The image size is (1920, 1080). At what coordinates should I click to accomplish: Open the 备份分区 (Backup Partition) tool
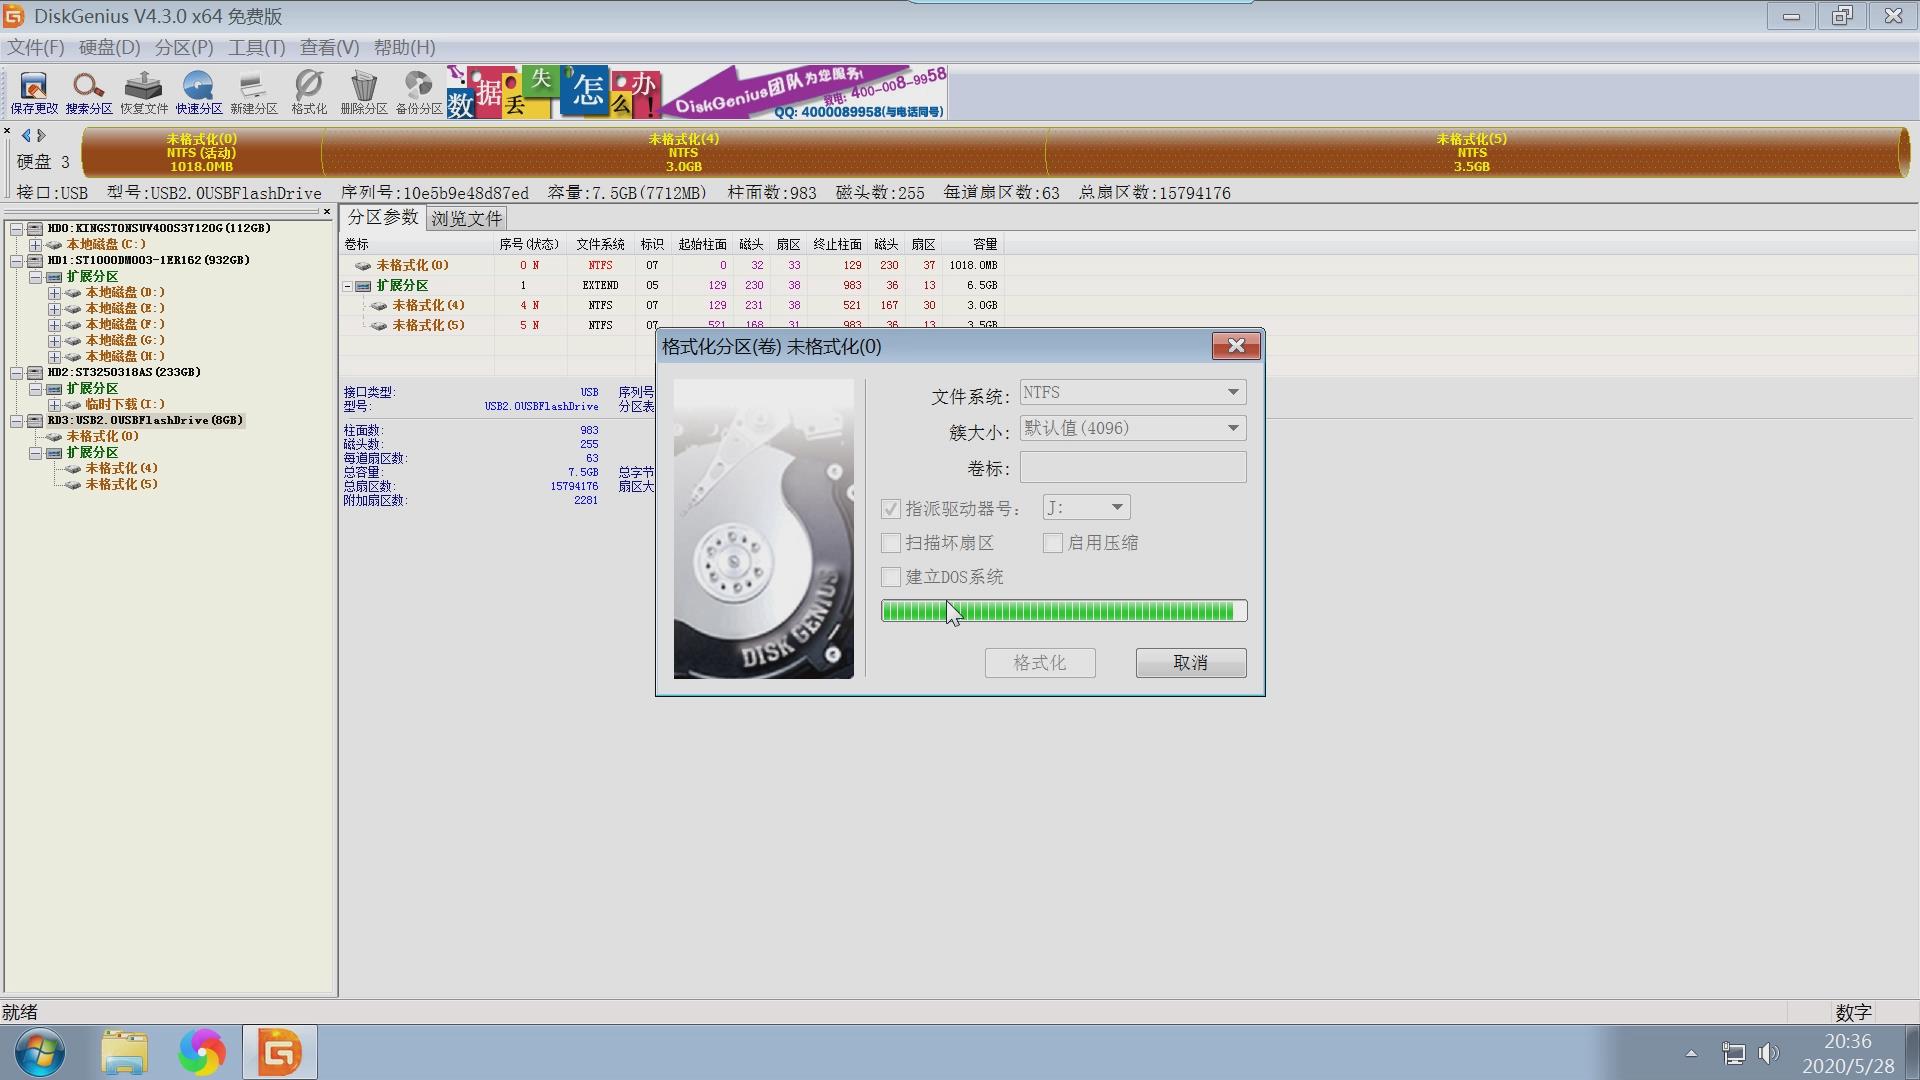pyautogui.click(x=417, y=92)
